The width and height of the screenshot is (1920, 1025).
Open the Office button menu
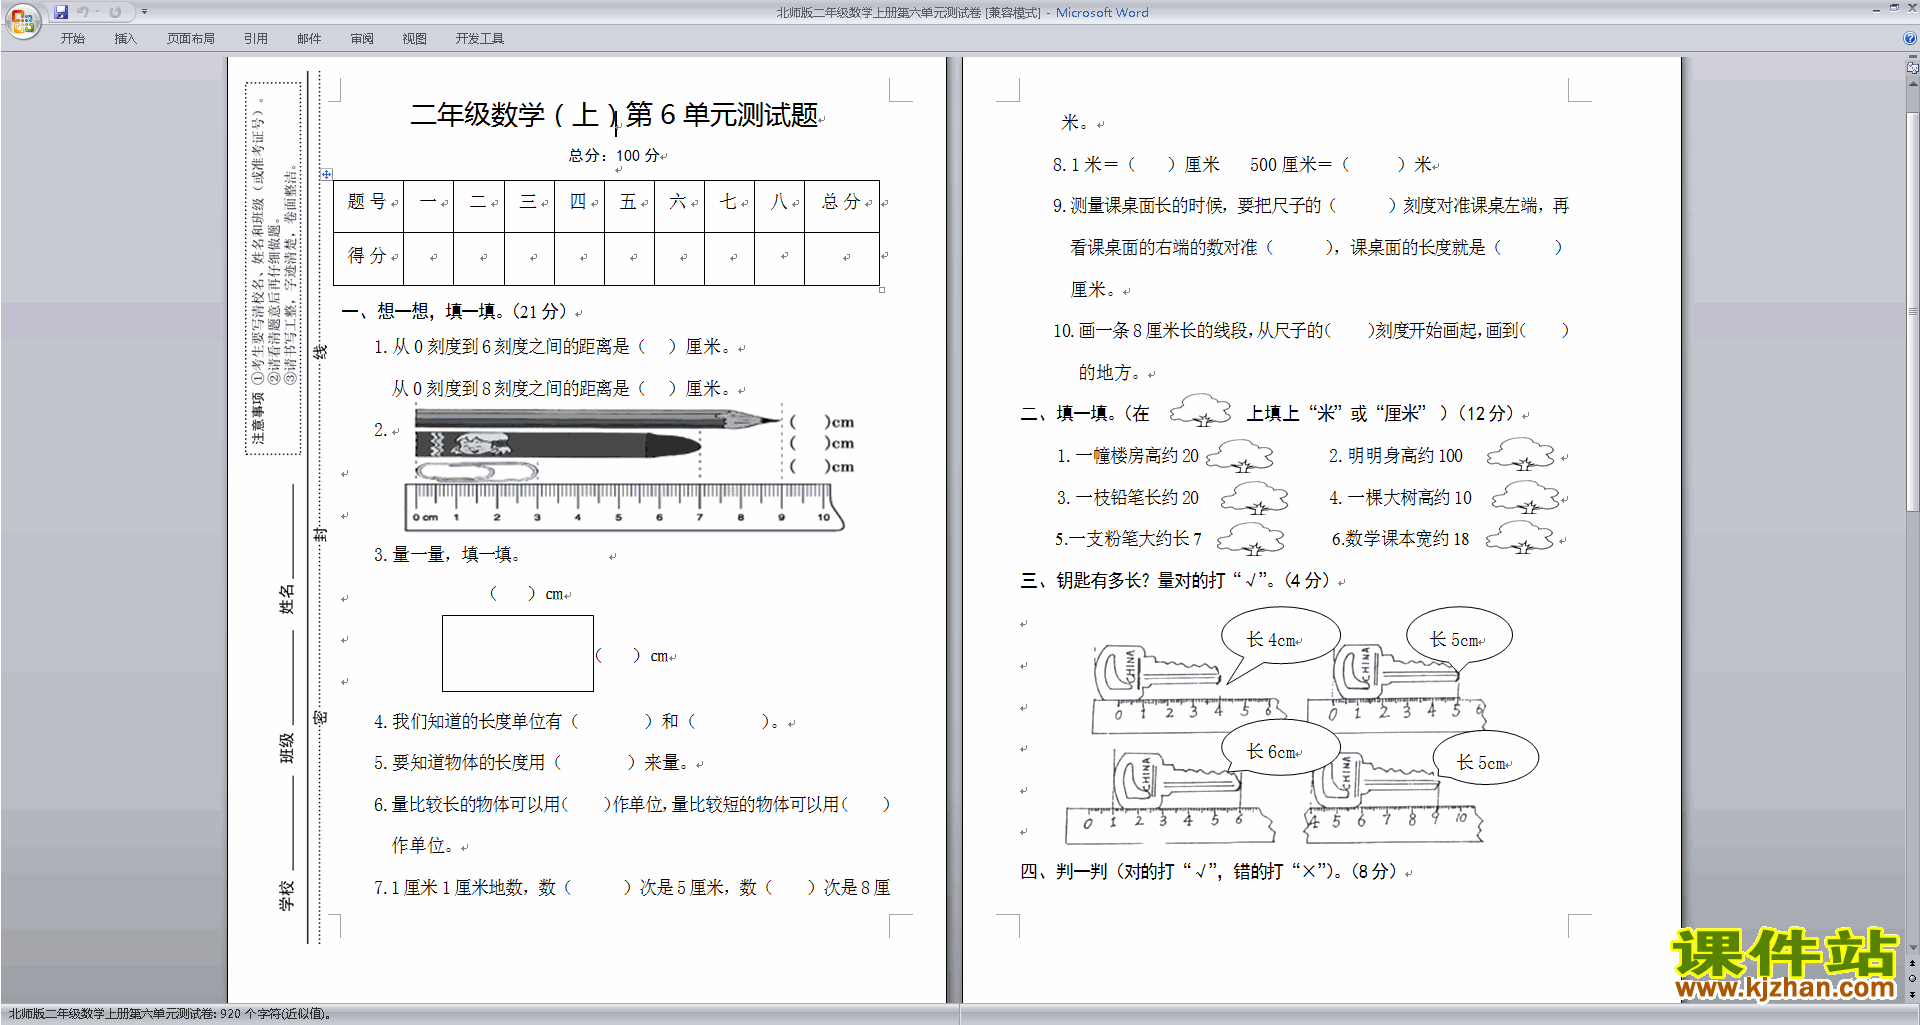(x=22, y=21)
